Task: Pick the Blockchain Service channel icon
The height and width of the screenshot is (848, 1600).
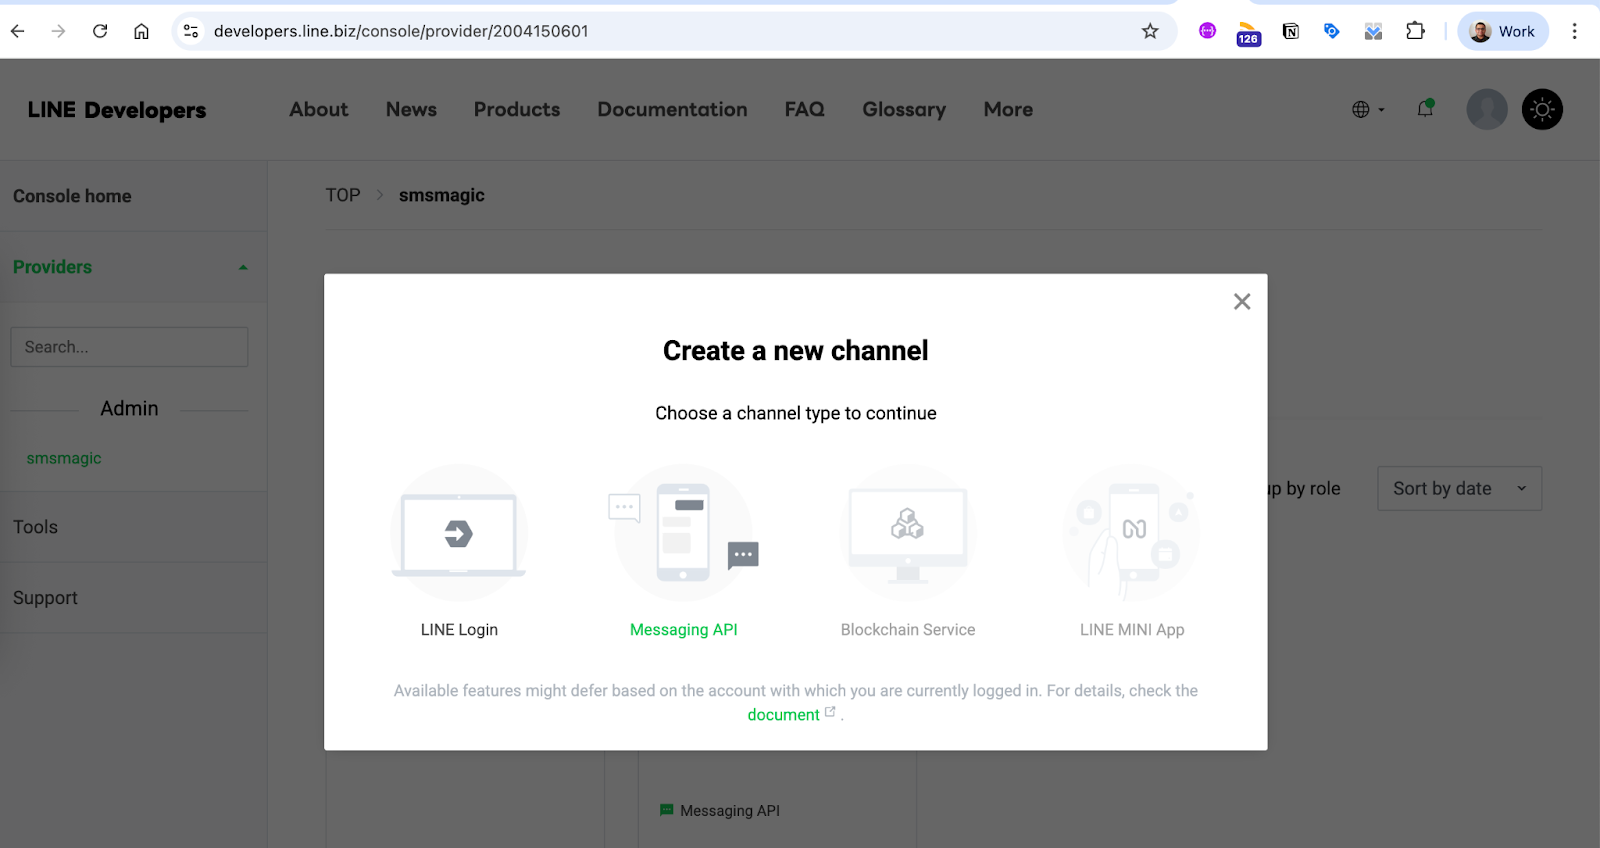Action: (908, 533)
